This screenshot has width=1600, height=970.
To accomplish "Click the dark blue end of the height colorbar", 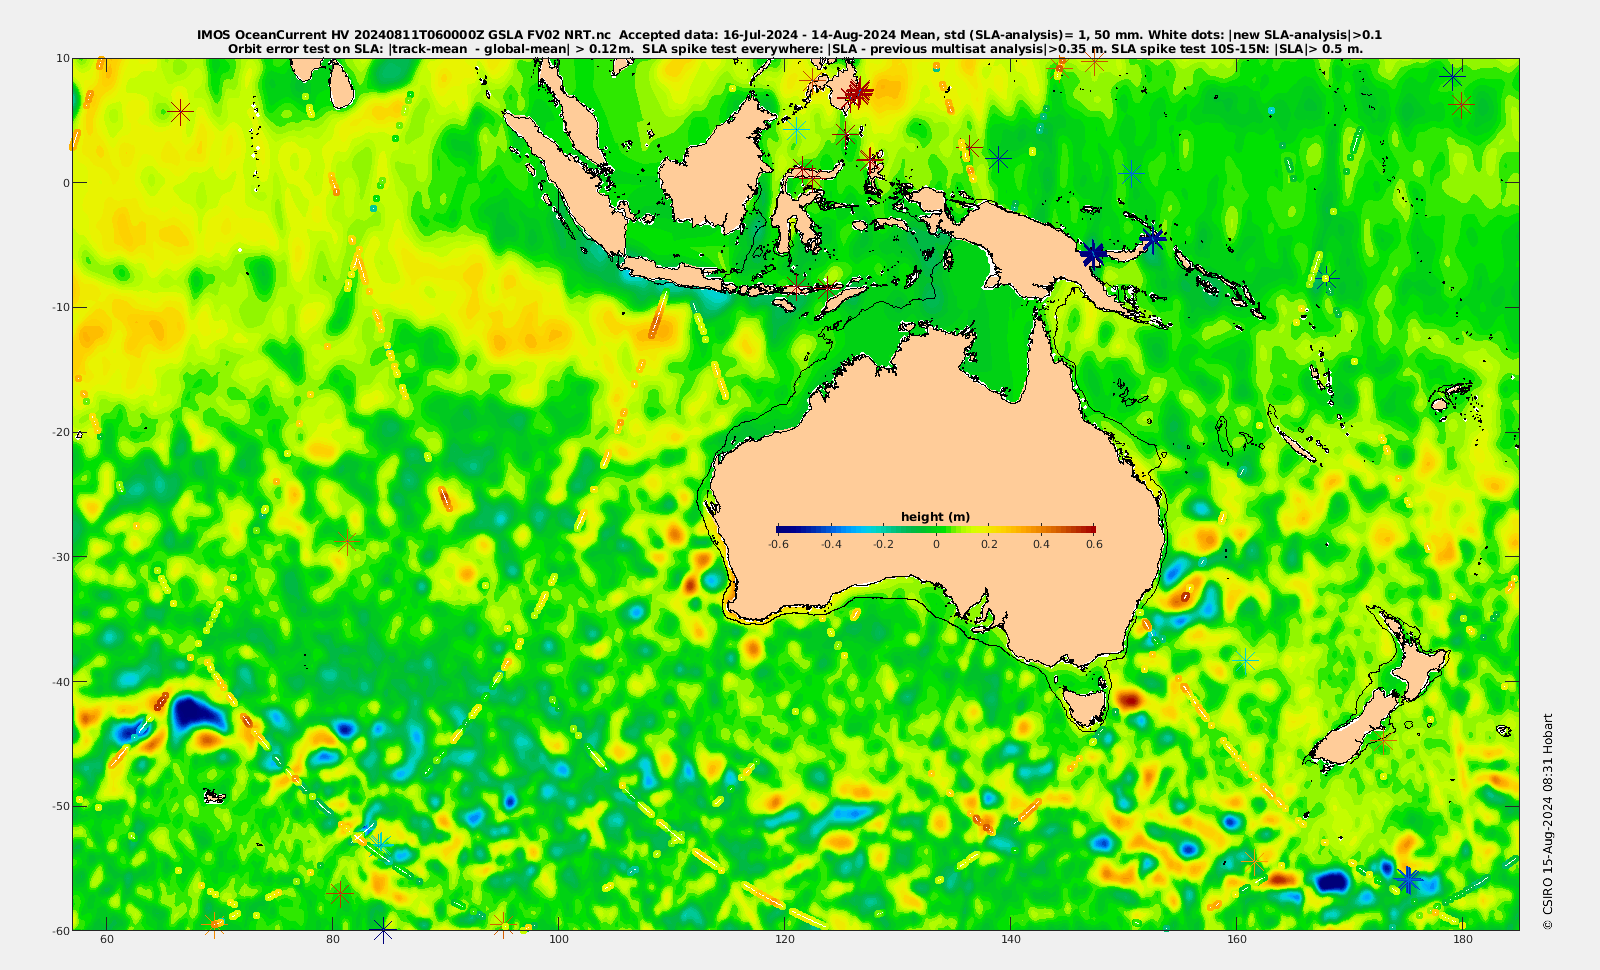I will click(782, 529).
